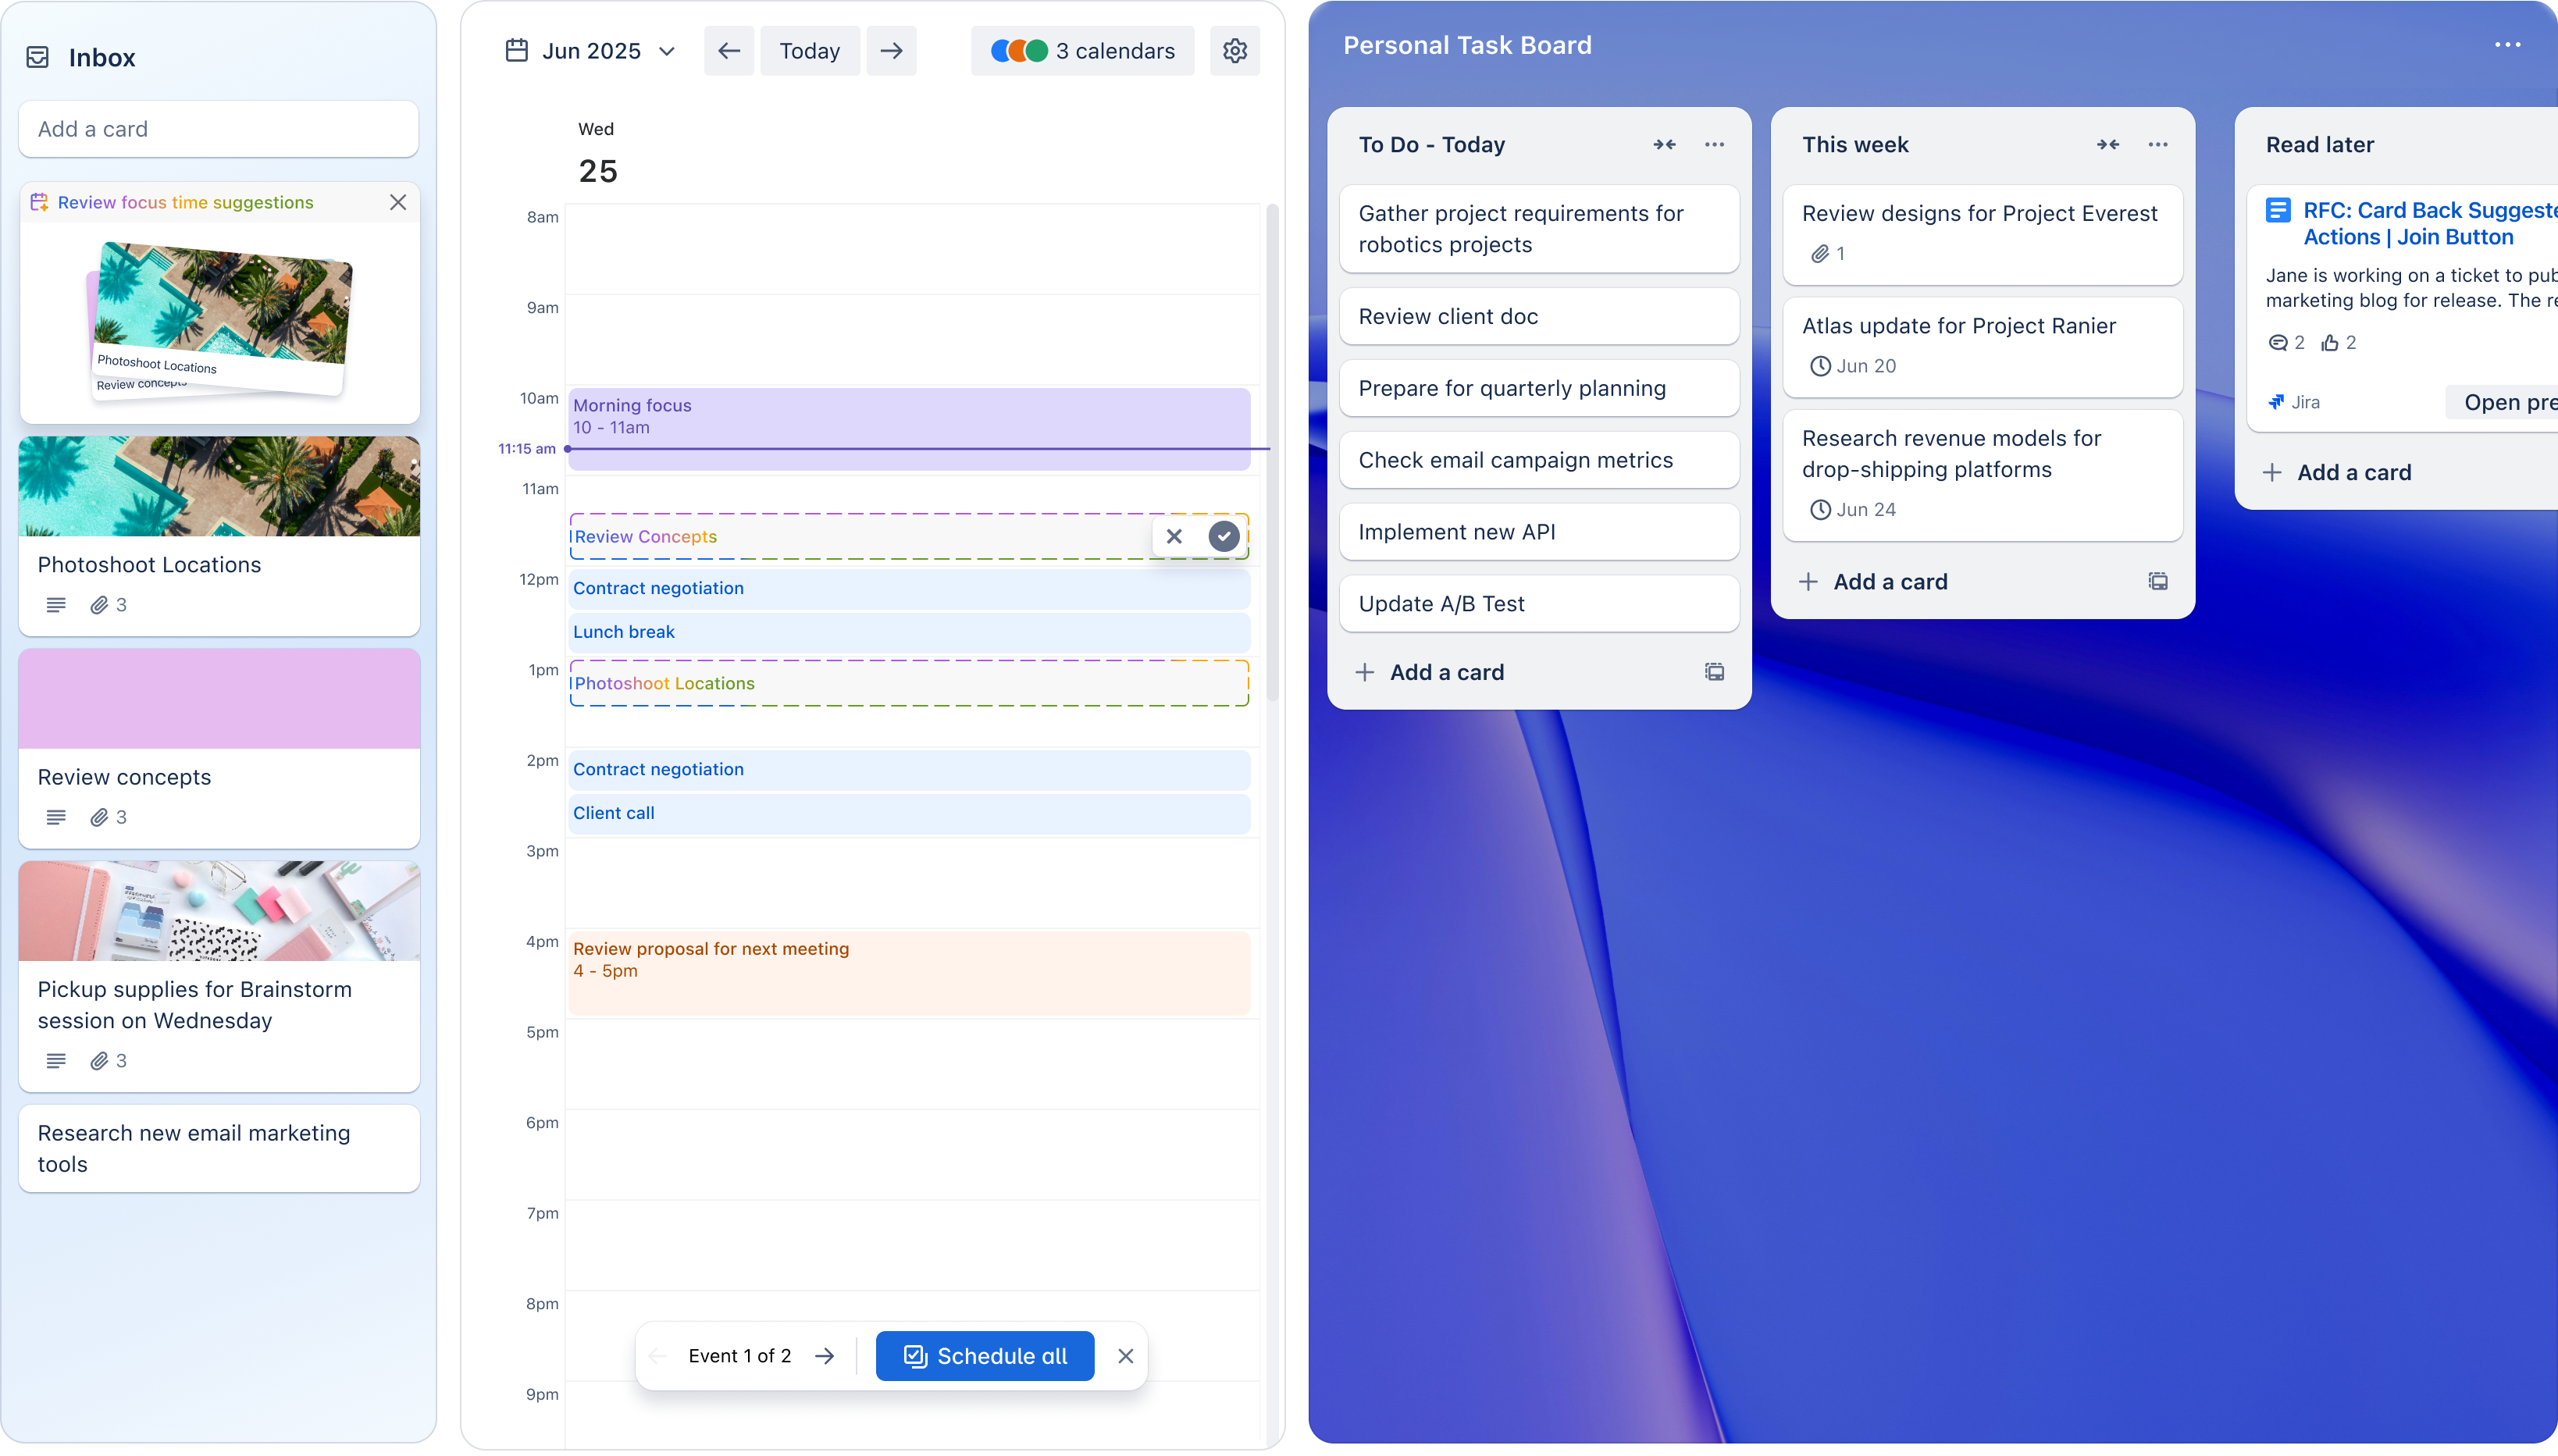Image resolution: width=2558 pixels, height=1456 pixels.
Task: Open Research revenue models card
Action: (1982, 475)
